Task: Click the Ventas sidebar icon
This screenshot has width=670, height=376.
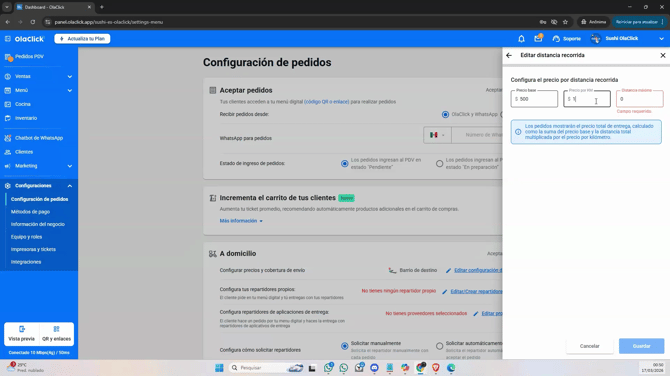Action: coord(8,76)
